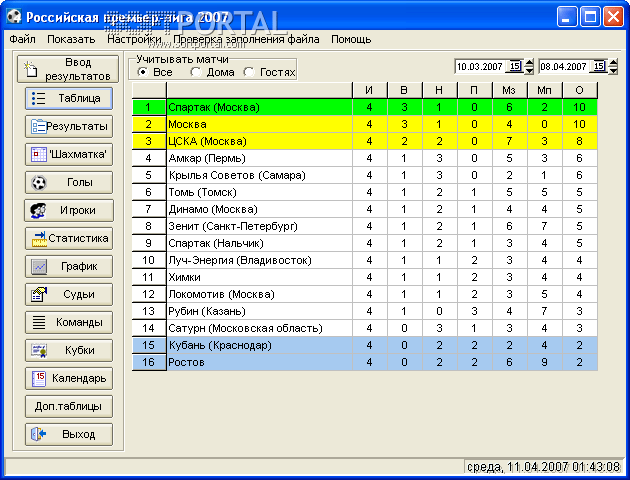Click the end date field 08.04.2007
The width and height of the screenshot is (630, 480).
pyautogui.click(x=564, y=66)
